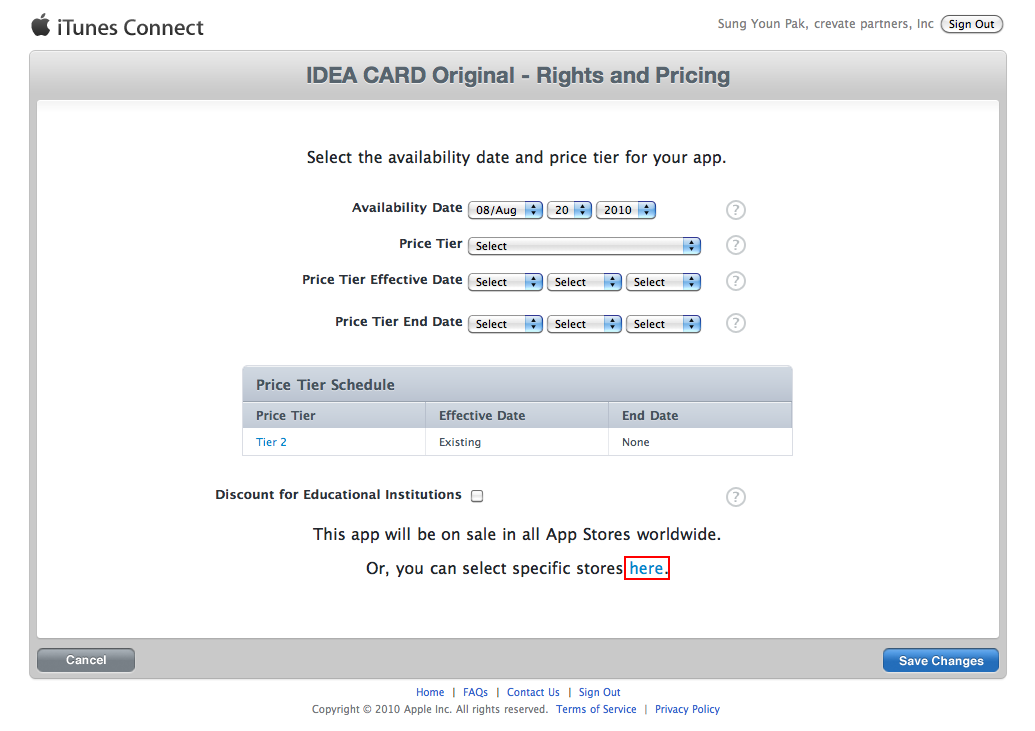Click help icon for Price Tier Effective Date
Screen dimensions: 1035x731
(x=735, y=281)
